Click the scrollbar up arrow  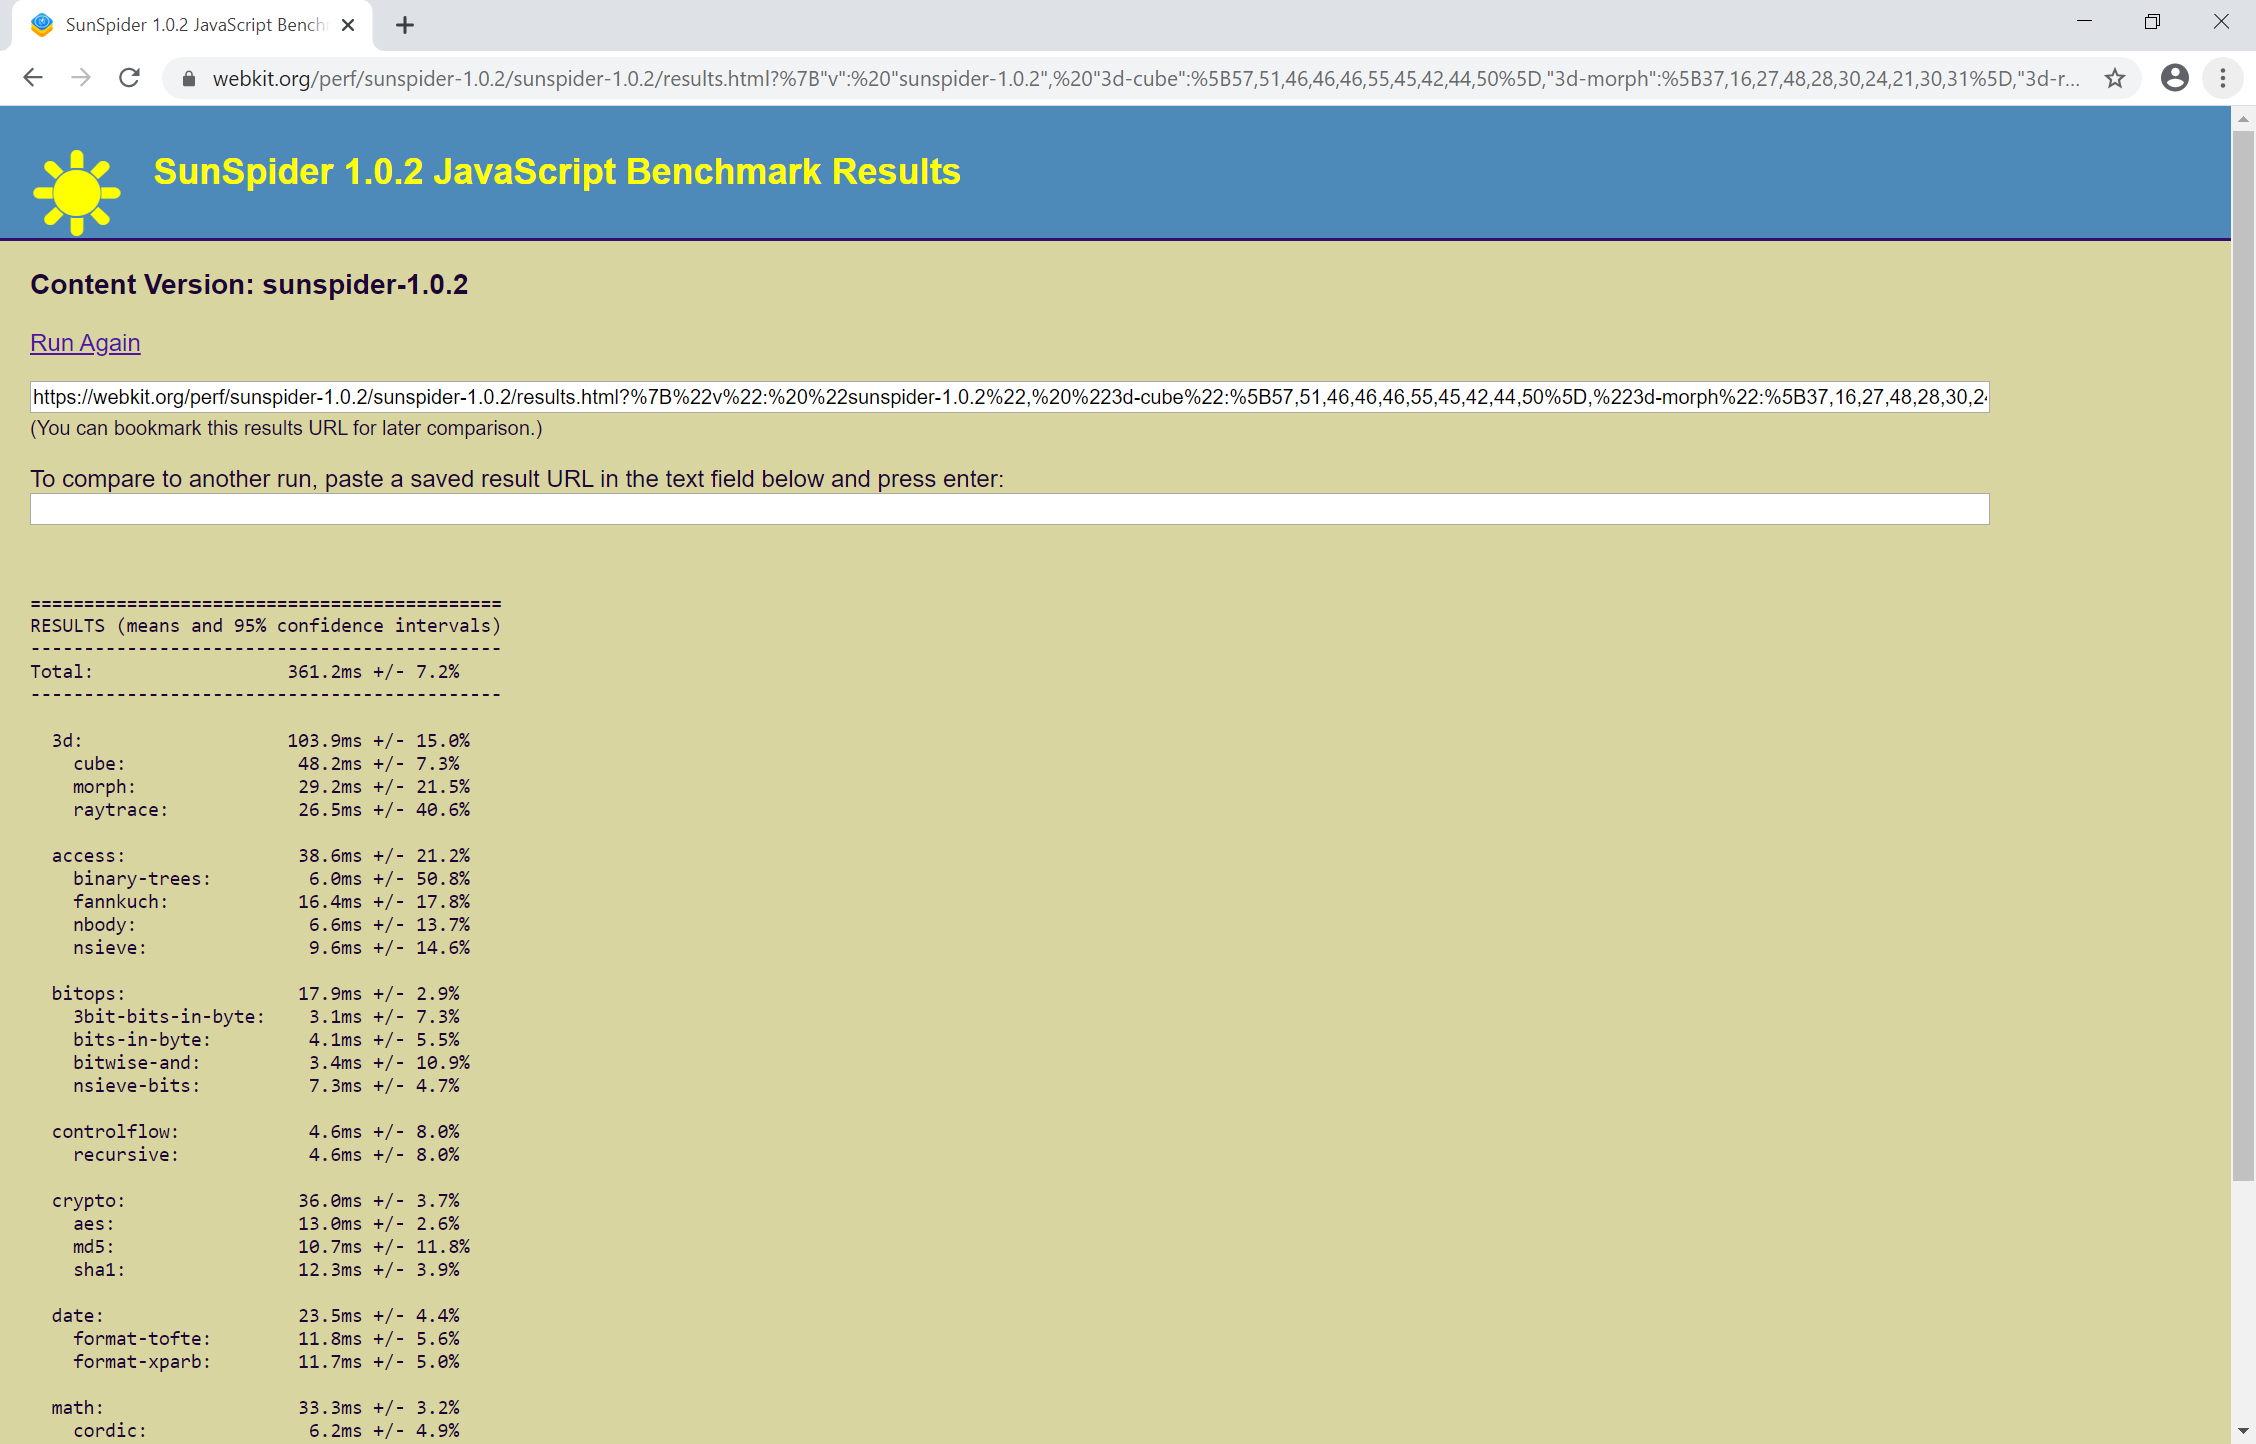[x=2243, y=119]
